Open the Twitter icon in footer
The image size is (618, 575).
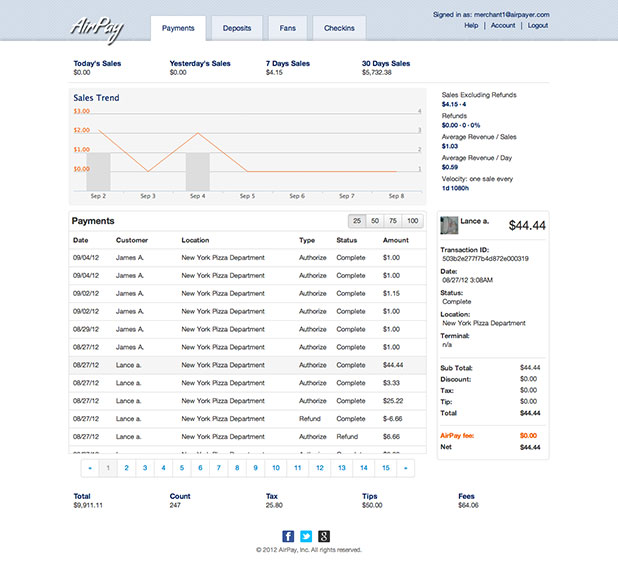point(306,536)
